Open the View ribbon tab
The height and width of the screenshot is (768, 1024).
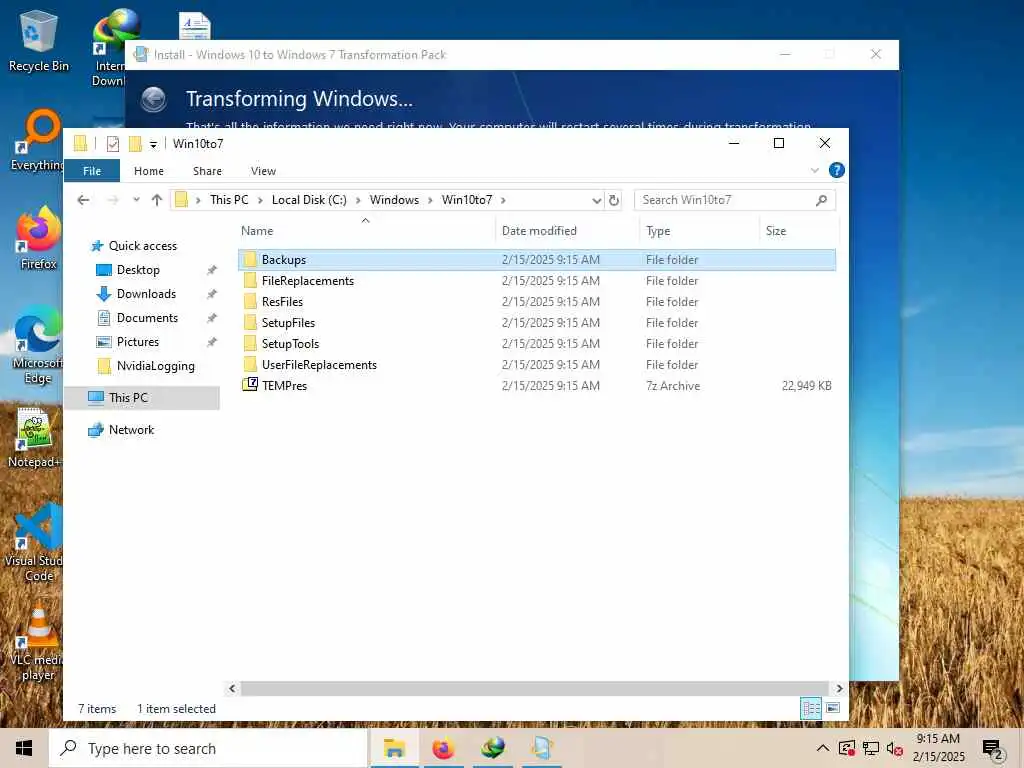click(263, 171)
